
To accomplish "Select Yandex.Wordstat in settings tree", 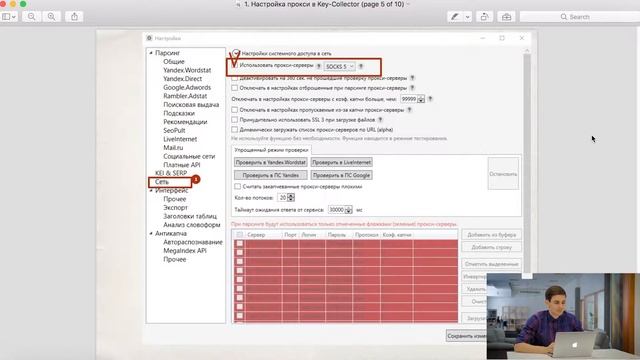I will [x=187, y=70].
